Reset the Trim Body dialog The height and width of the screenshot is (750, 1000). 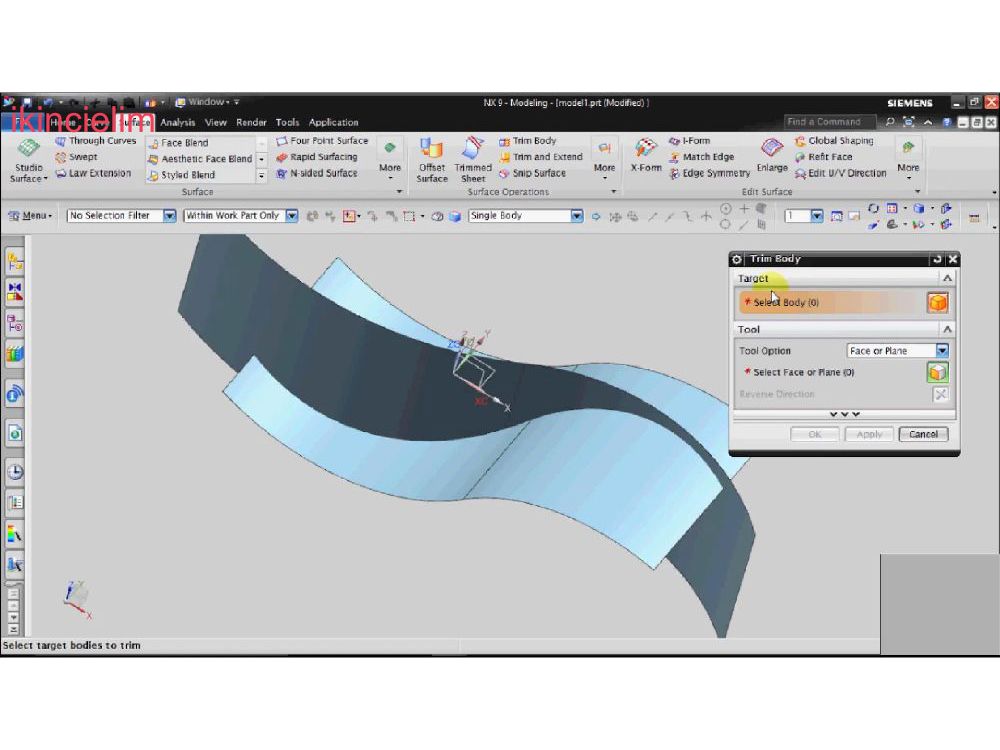click(x=937, y=259)
